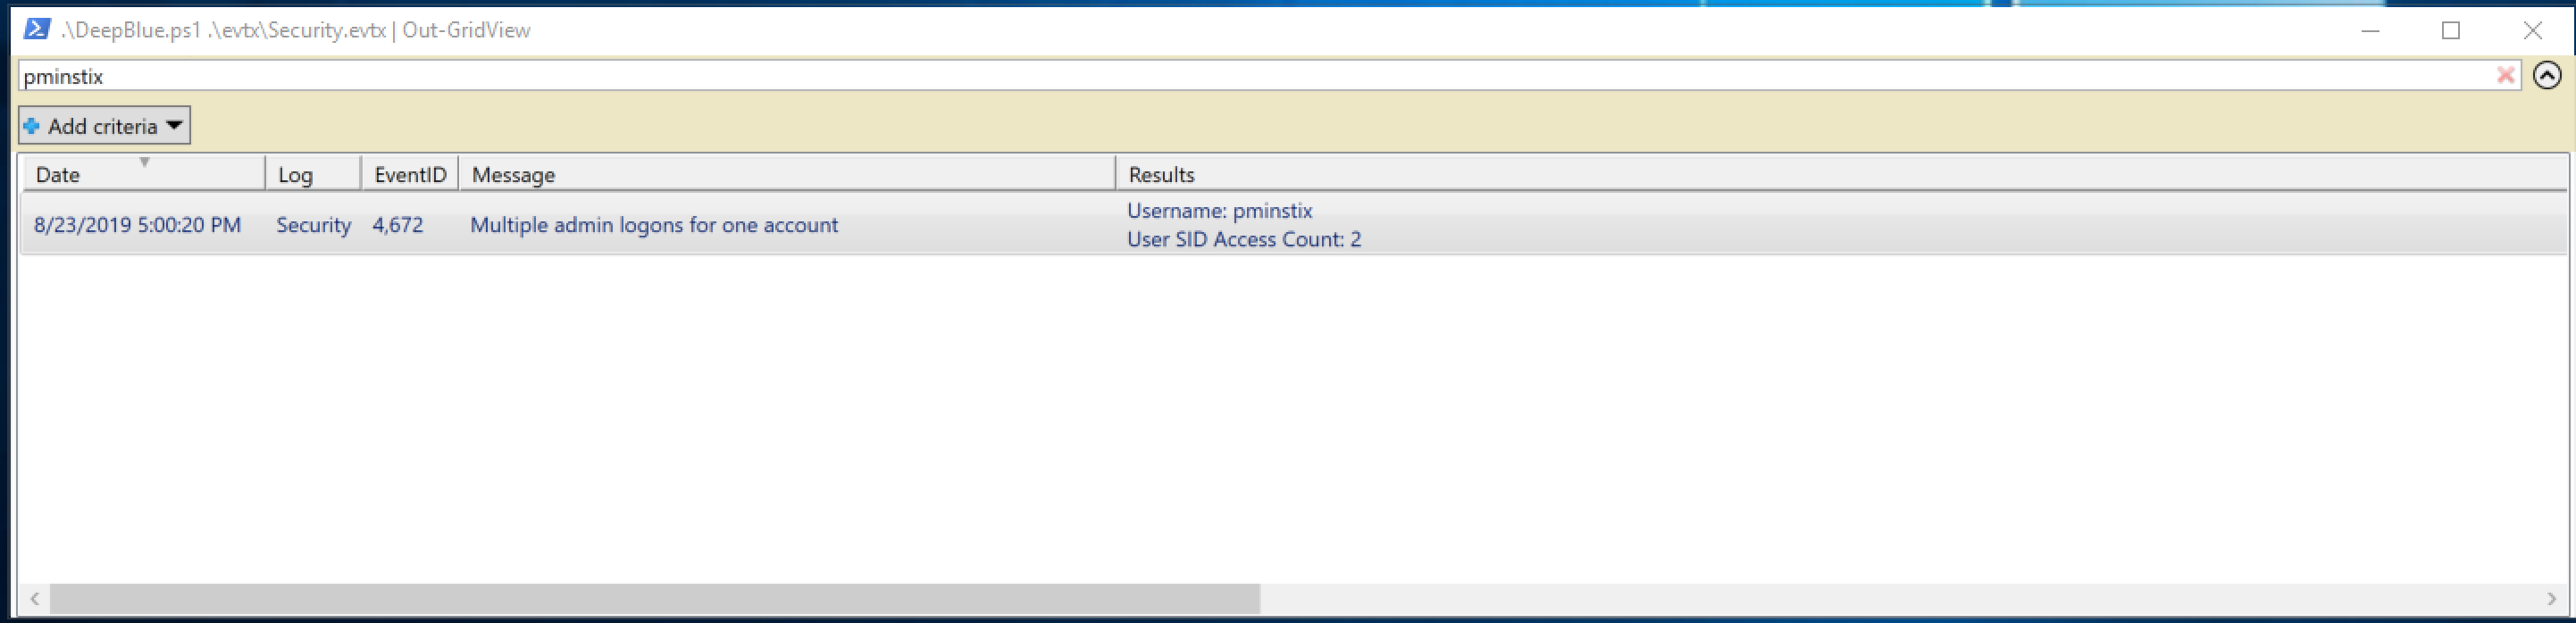Sort by the Results column header

(x=1840, y=174)
